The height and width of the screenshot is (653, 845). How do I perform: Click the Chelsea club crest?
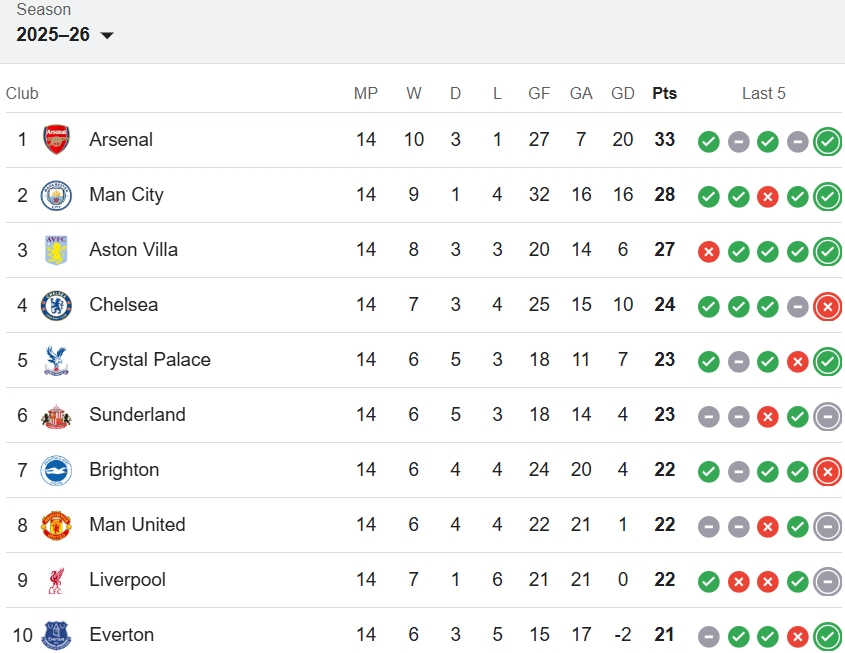56,305
